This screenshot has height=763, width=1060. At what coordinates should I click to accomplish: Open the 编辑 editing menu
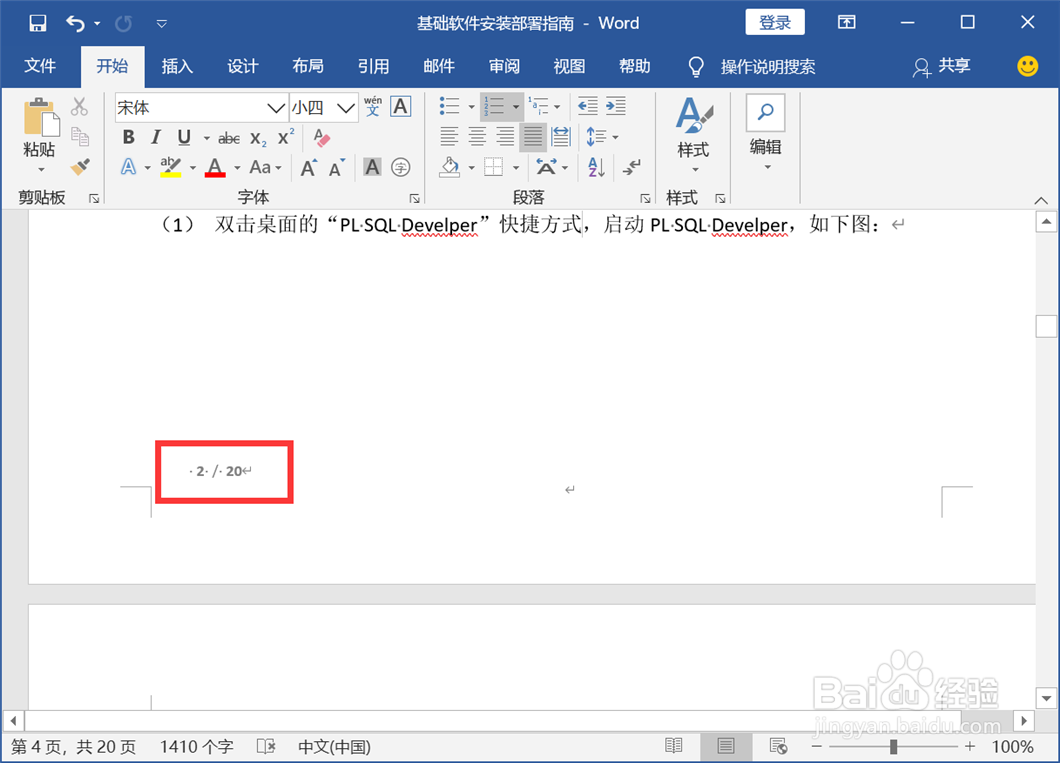coord(766,134)
